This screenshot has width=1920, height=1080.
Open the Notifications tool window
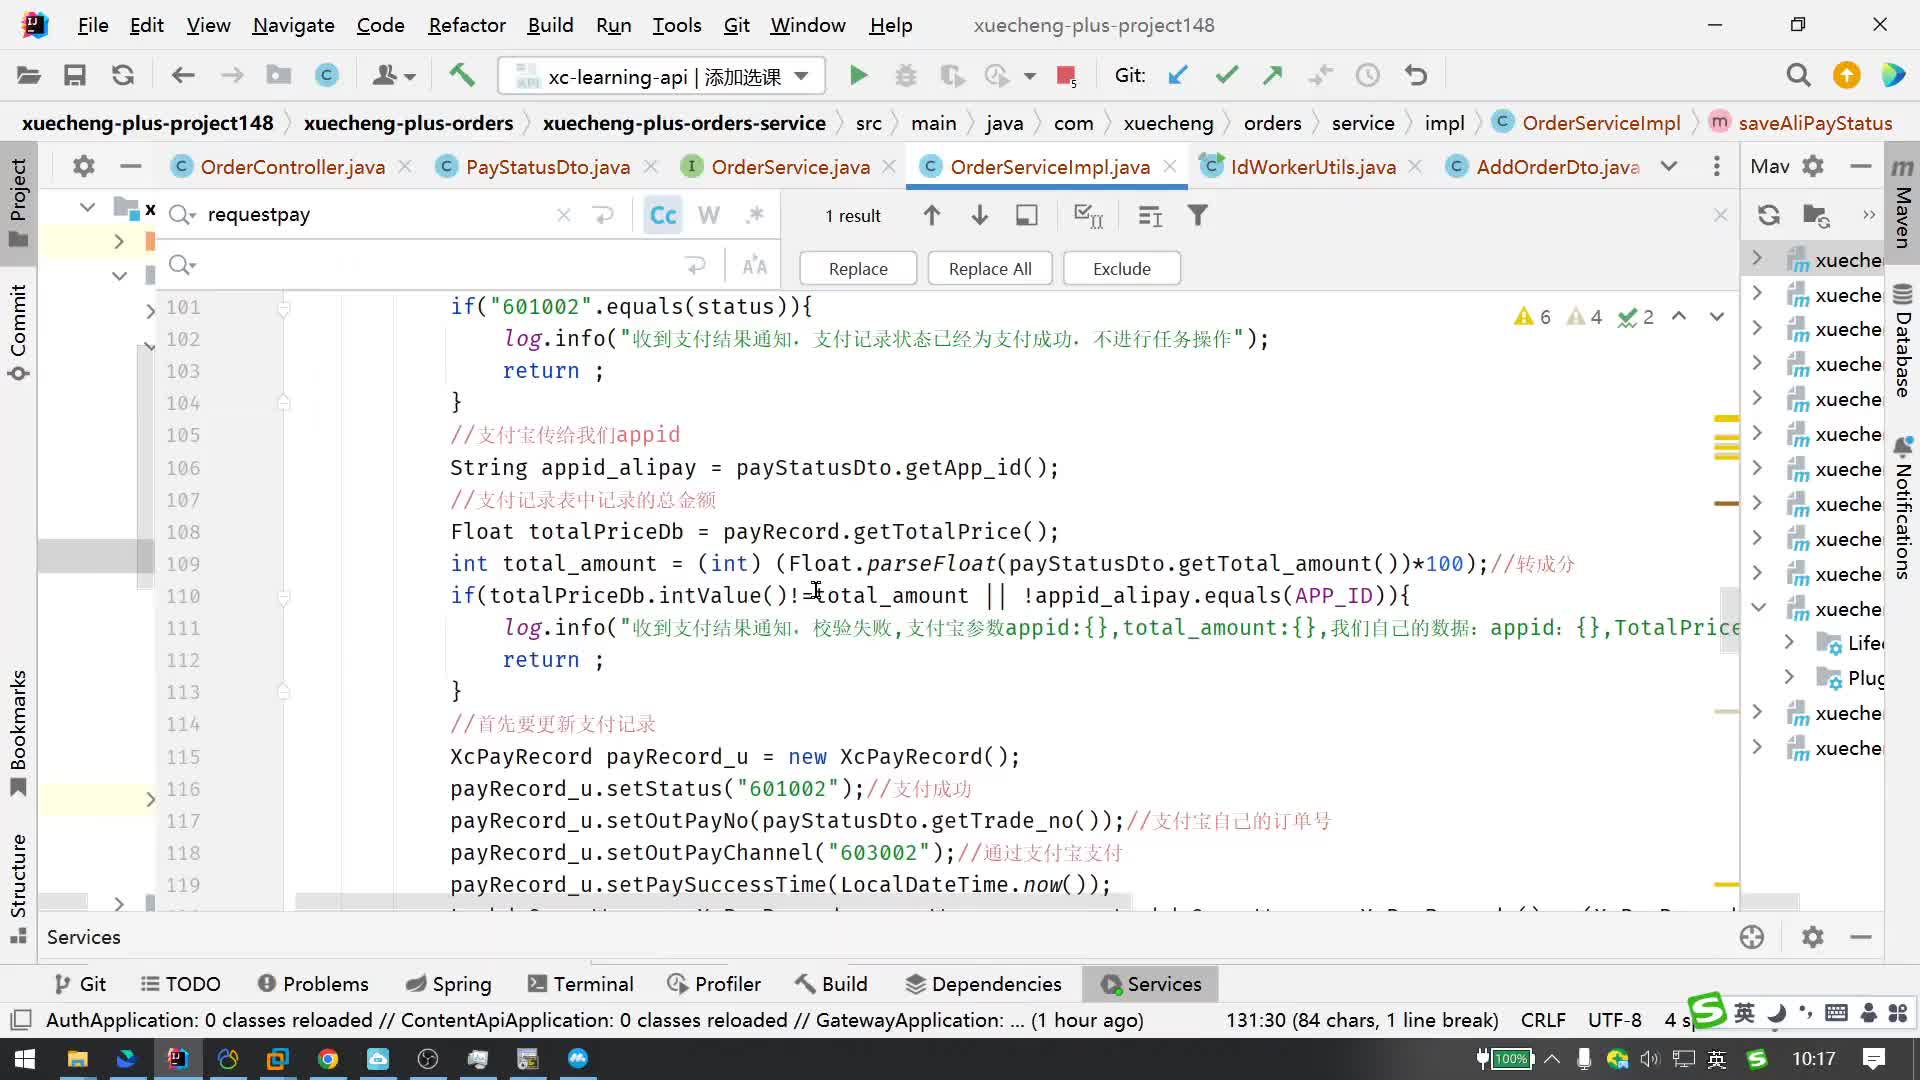tap(1903, 508)
